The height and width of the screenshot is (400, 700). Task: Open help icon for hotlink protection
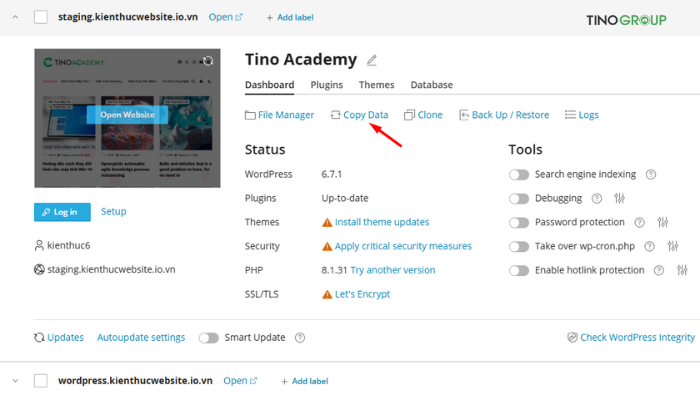pos(659,271)
